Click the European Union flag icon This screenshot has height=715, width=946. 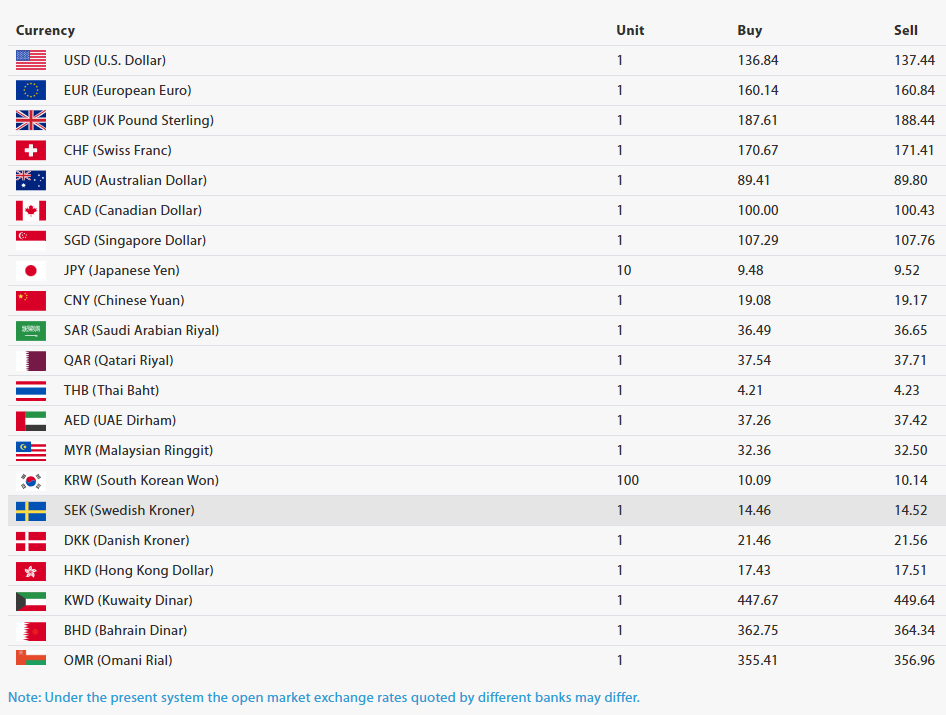(x=31, y=91)
